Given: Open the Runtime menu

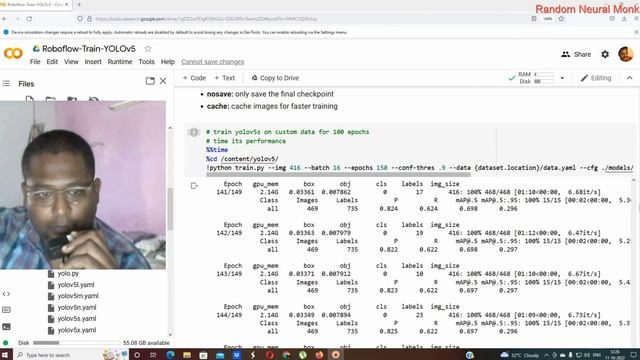Looking at the screenshot, I should (120, 62).
